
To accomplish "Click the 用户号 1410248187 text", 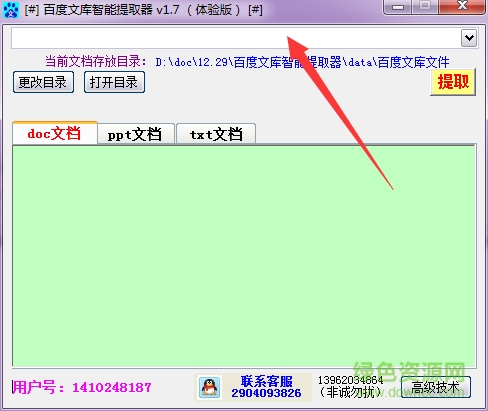I will [x=82, y=387].
